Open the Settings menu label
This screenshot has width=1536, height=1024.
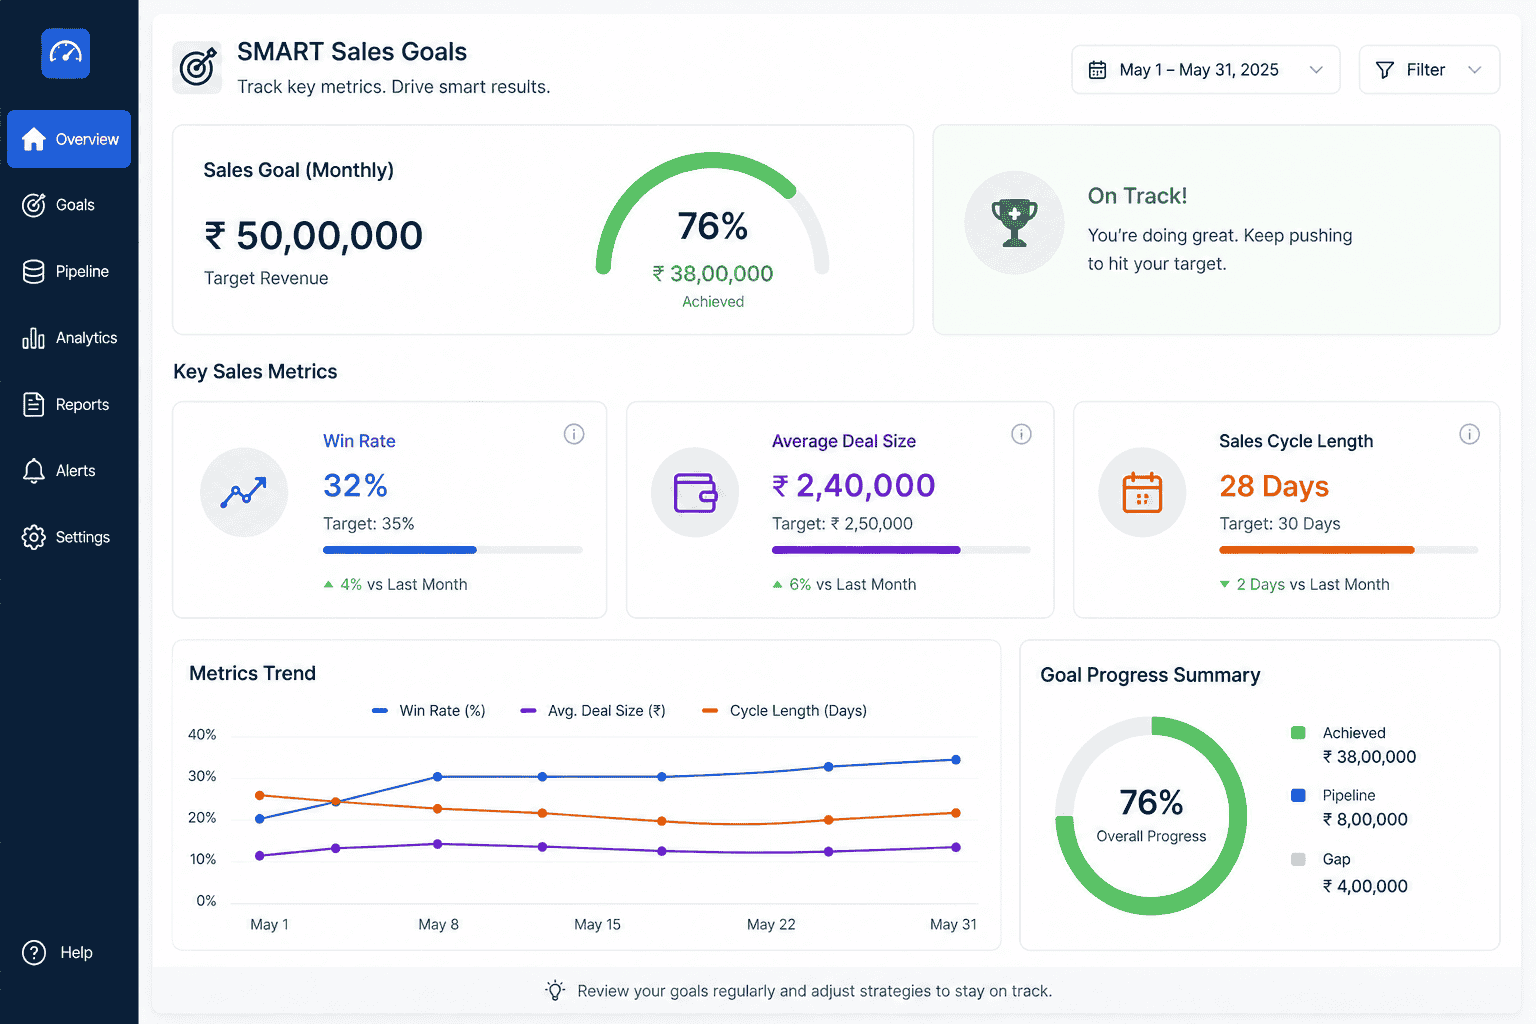(x=83, y=537)
